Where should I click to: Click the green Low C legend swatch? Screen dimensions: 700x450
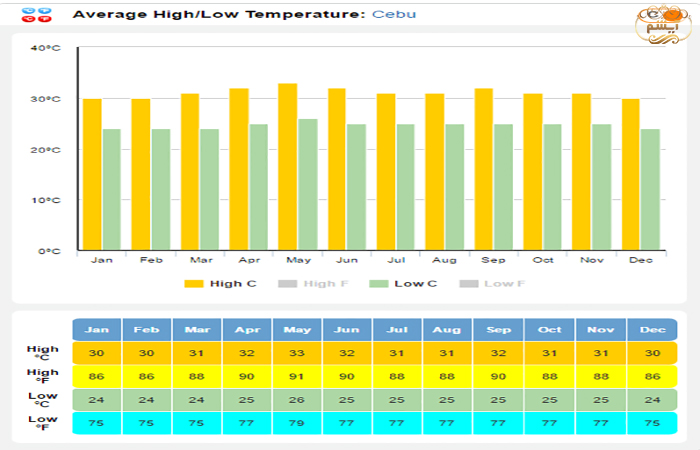tap(378, 284)
